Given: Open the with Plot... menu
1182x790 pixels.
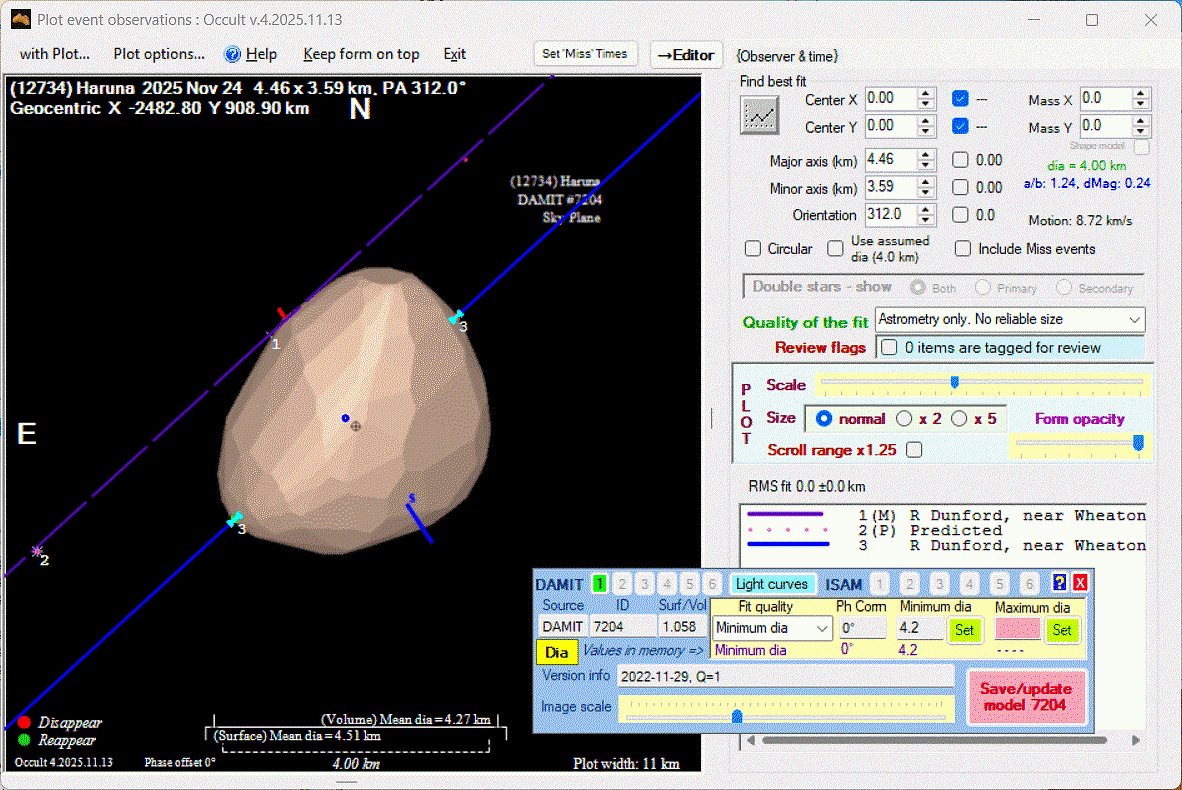Looking at the screenshot, I should tap(55, 54).
